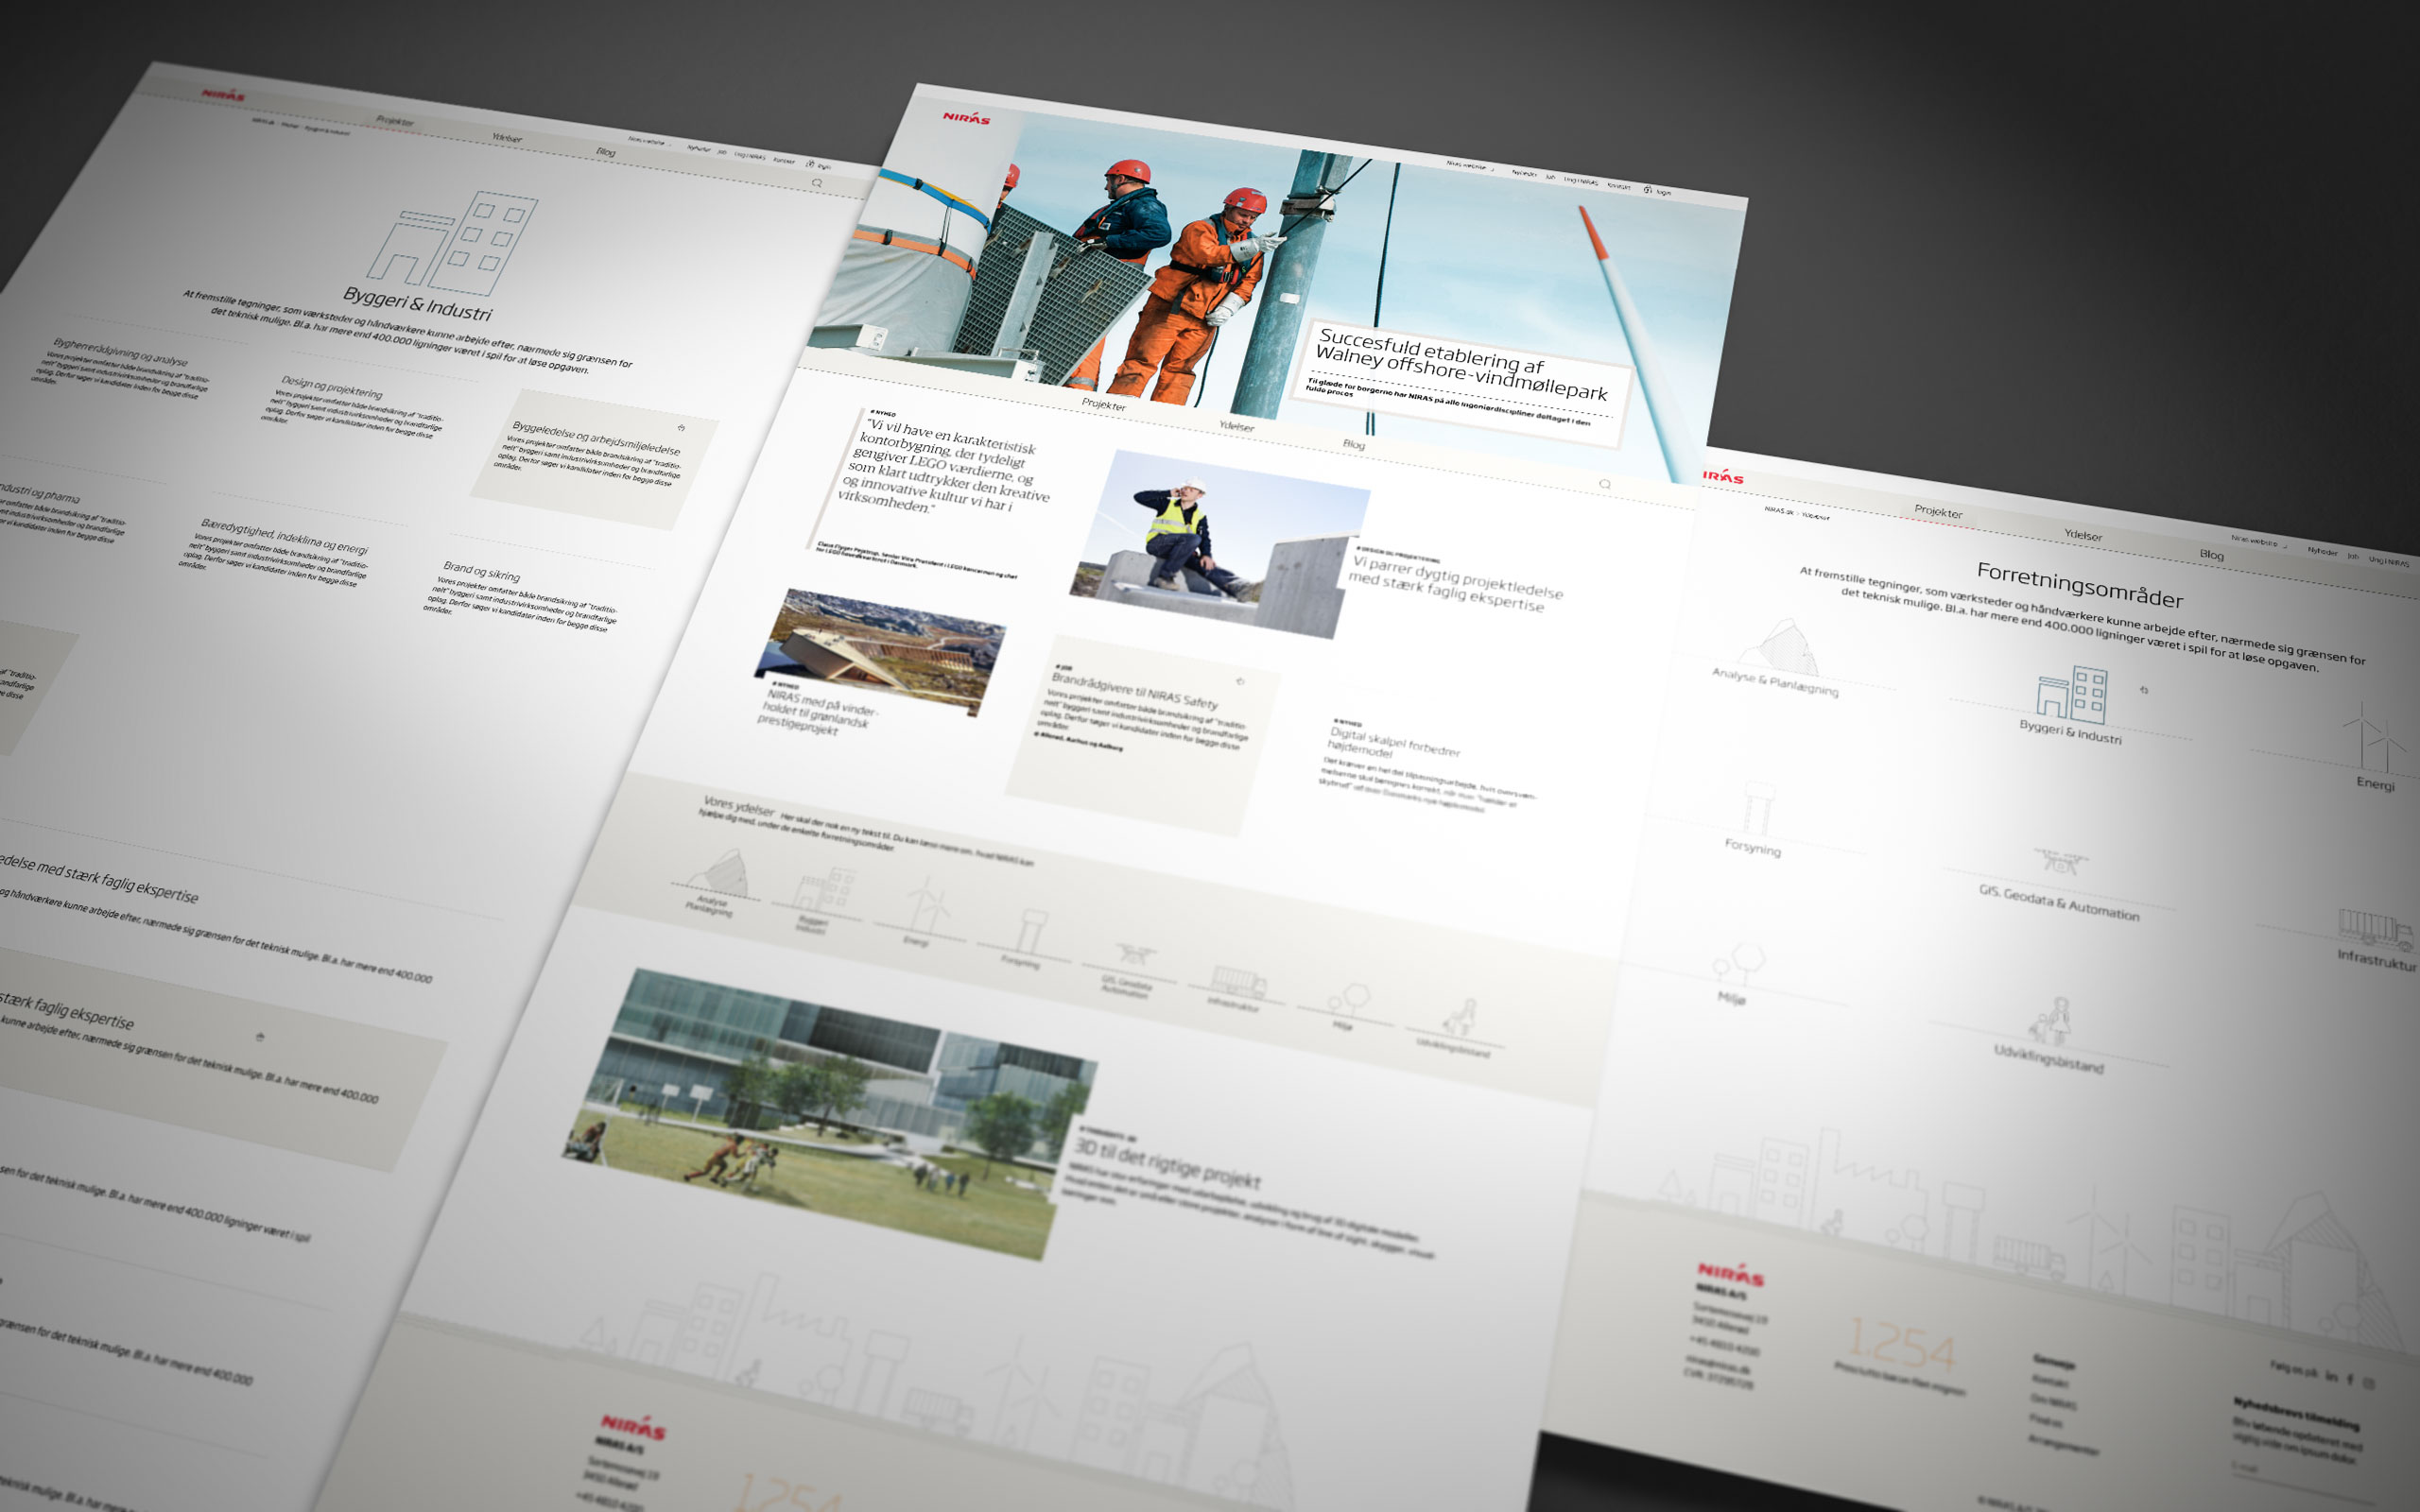The width and height of the screenshot is (2420, 1512).
Task: Click the NIRAS logo on the left page
Action: tap(223, 95)
